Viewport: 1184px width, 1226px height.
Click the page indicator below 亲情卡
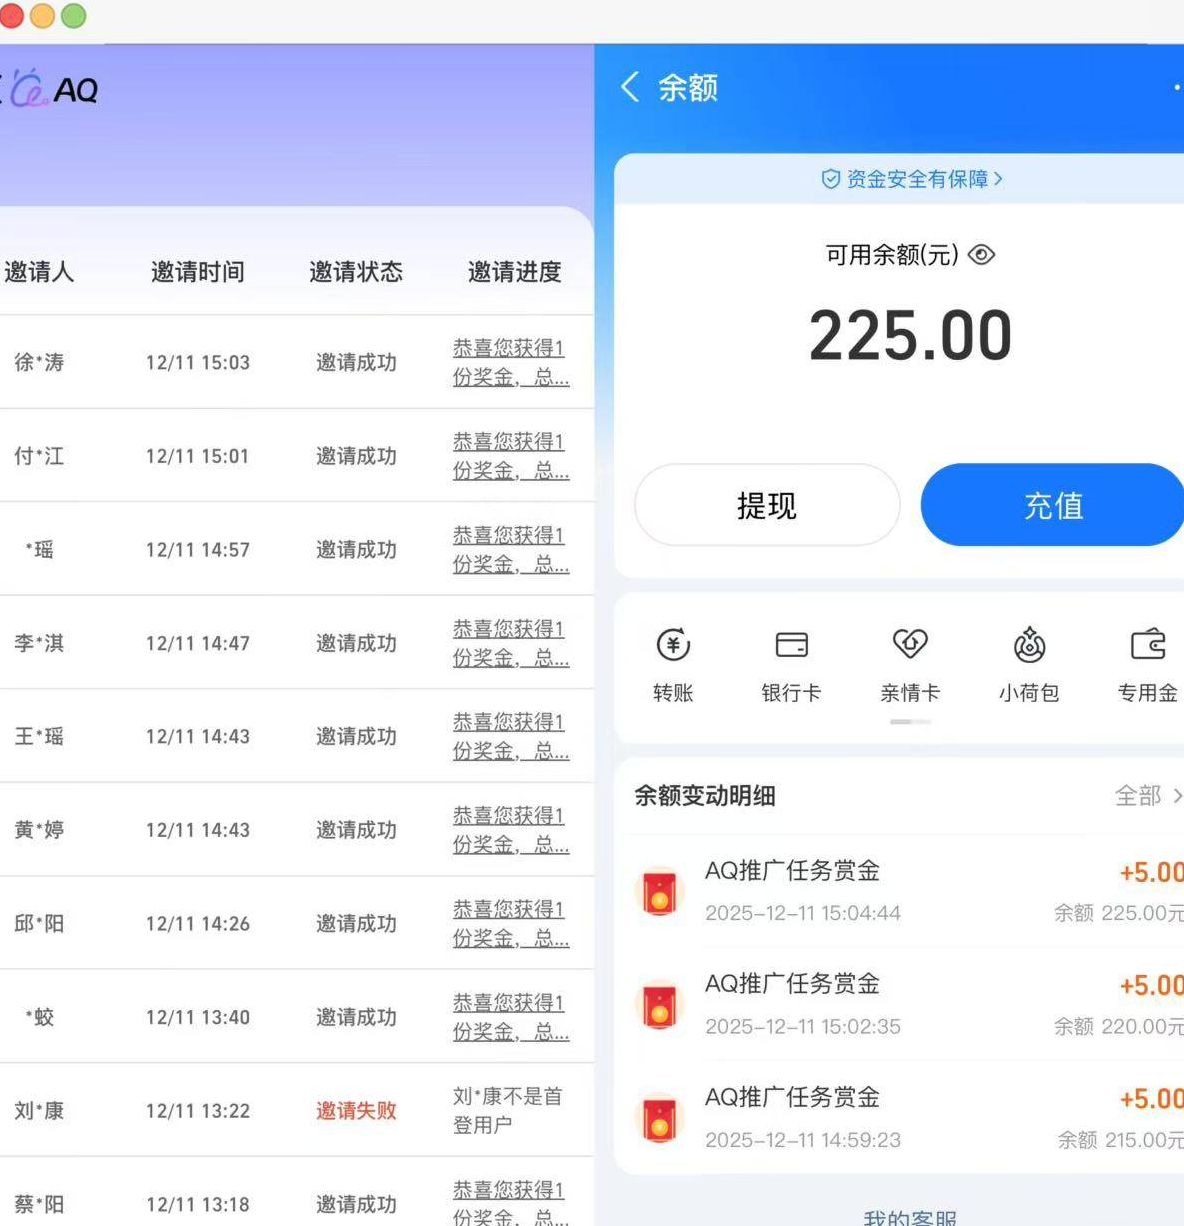coord(910,722)
